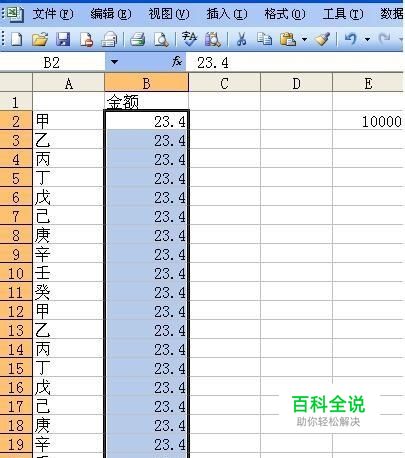Open the Name Box dropdown arrow

(114, 62)
